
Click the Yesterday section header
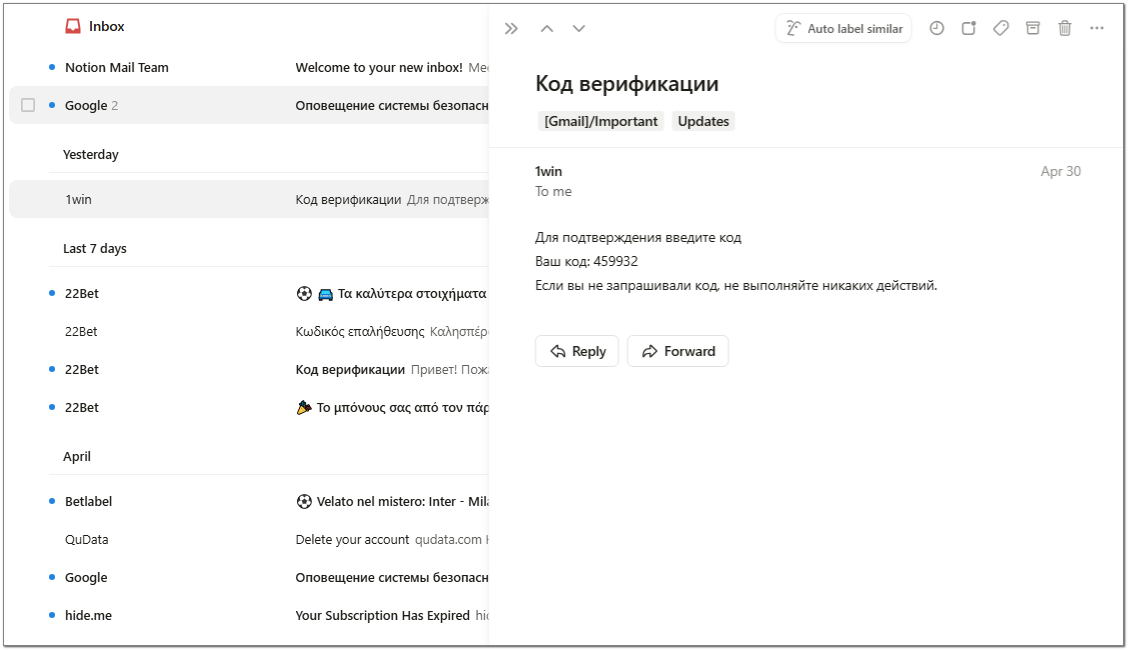point(91,155)
